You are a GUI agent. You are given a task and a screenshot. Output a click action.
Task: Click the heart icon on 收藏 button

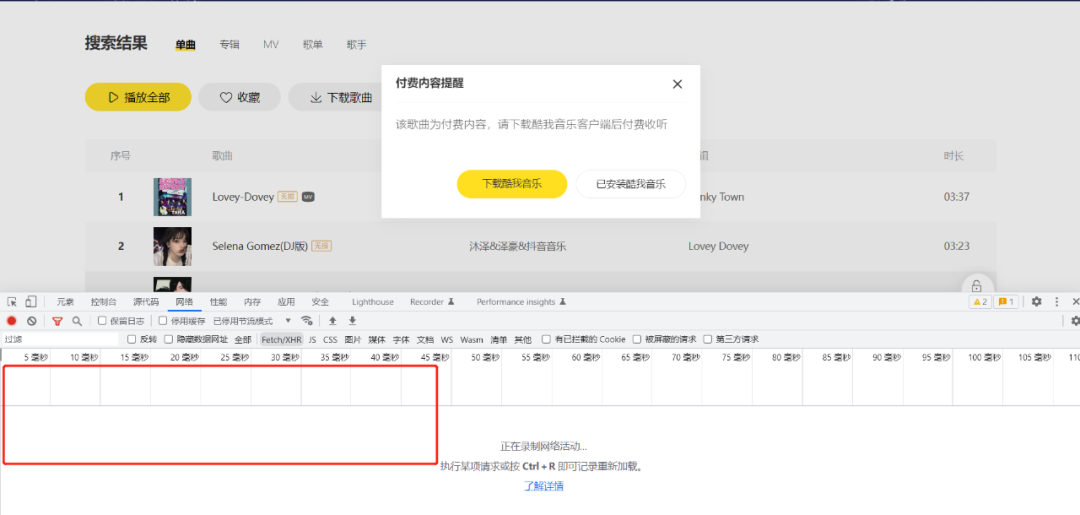tap(226, 98)
